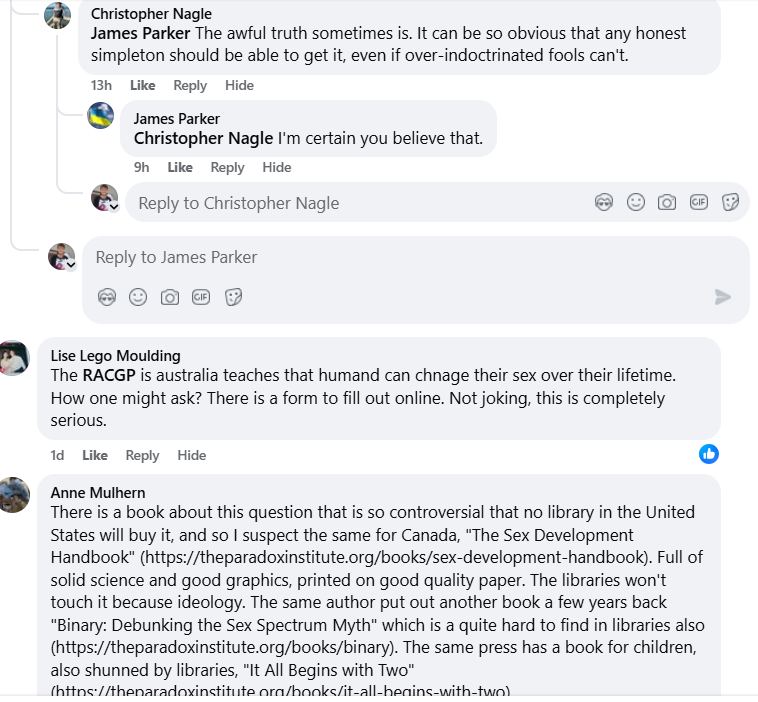Image resolution: width=758 pixels, height=702 pixels.
Task: View the like reaction on Lise's comment
Action: pyautogui.click(x=709, y=454)
